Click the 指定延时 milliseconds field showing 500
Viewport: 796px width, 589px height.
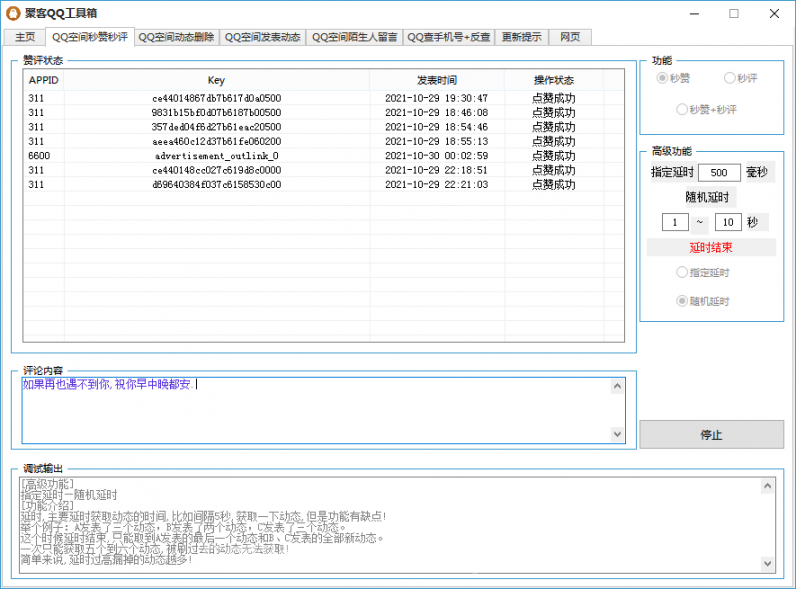(719, 173)
